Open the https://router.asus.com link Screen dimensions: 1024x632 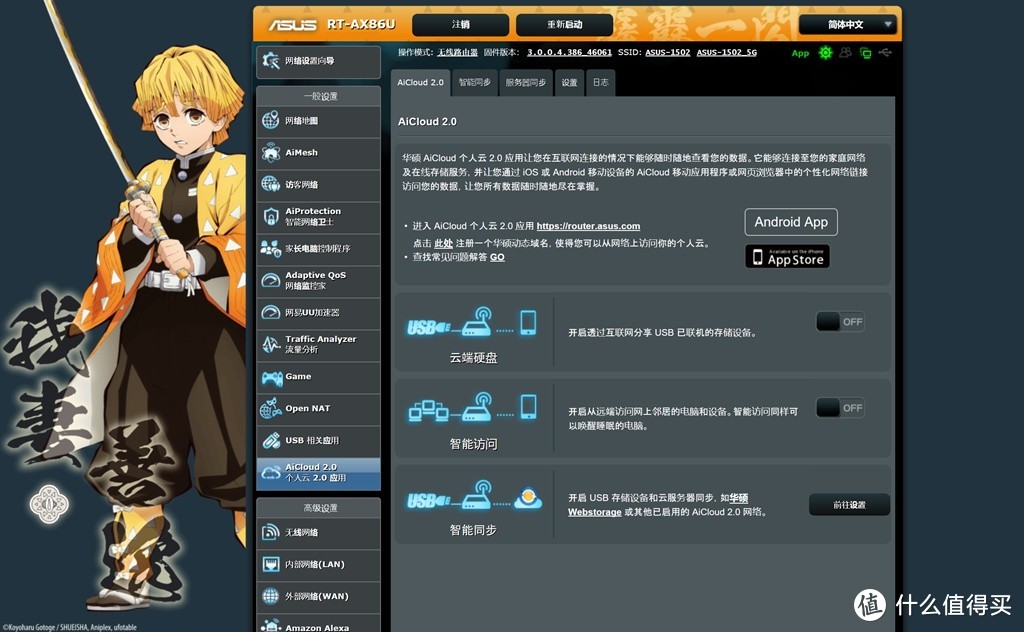(x=588, y=226)
